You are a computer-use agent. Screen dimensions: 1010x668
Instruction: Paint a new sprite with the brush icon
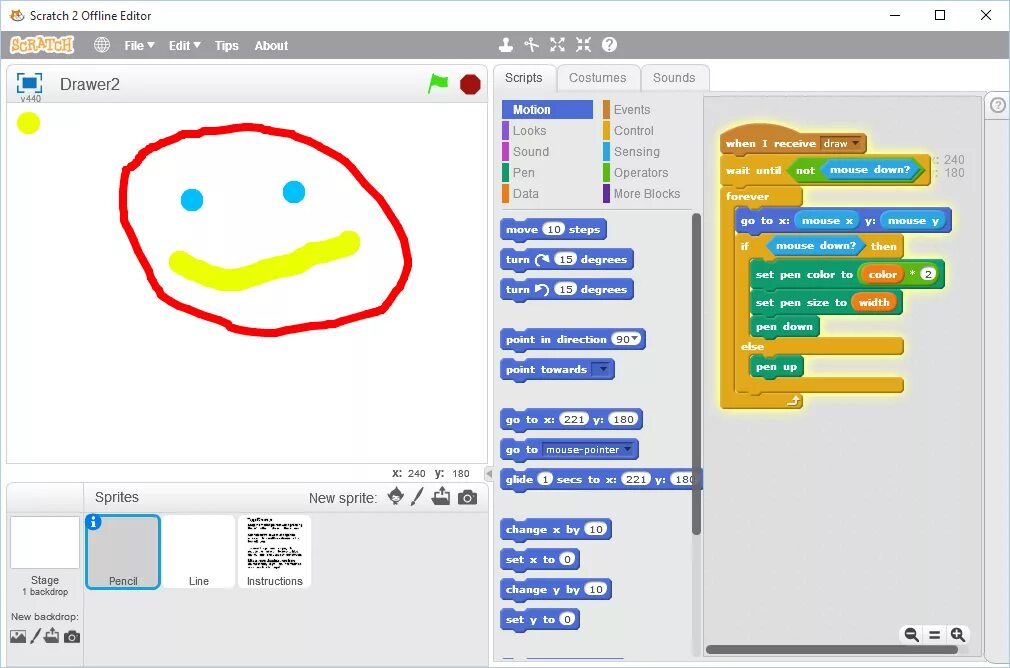coord(418,496)
